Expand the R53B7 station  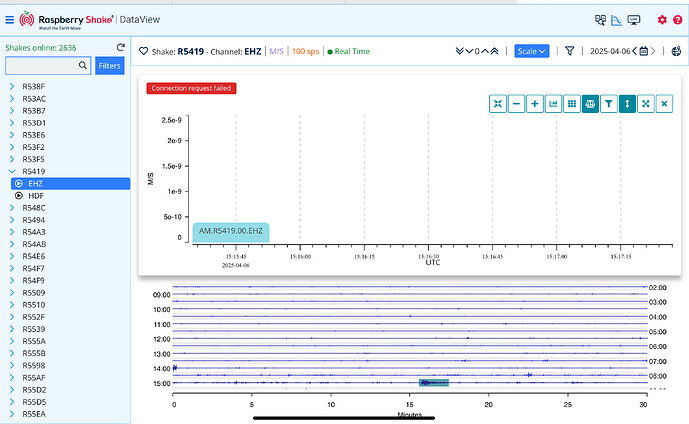pyautogui.click(x=12, y=111)
